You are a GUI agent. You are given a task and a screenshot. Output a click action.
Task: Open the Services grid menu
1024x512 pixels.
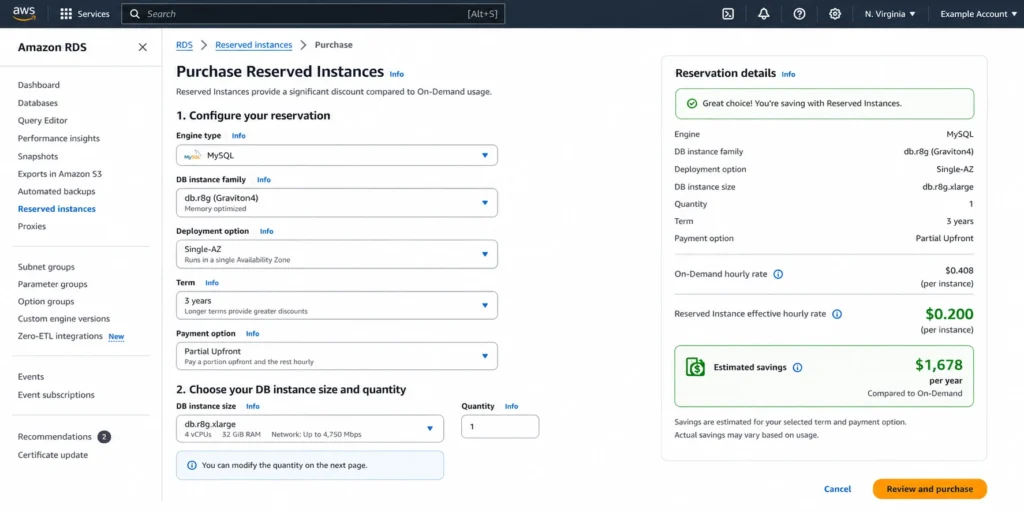coord(85,14)
